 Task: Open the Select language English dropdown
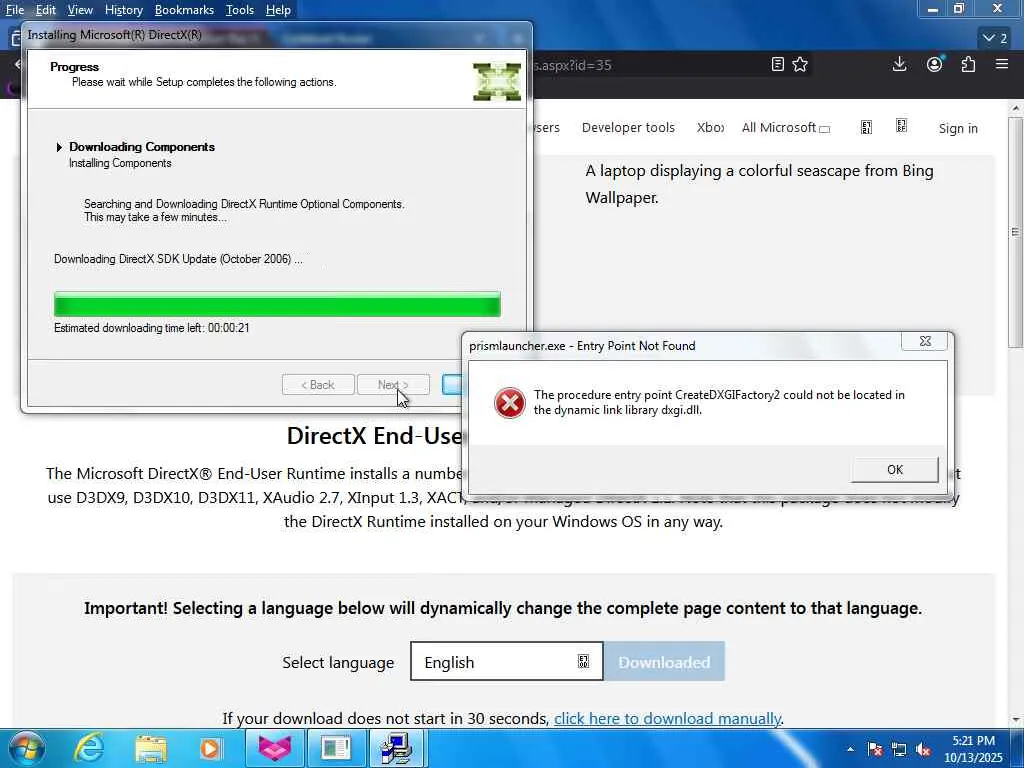507,662
